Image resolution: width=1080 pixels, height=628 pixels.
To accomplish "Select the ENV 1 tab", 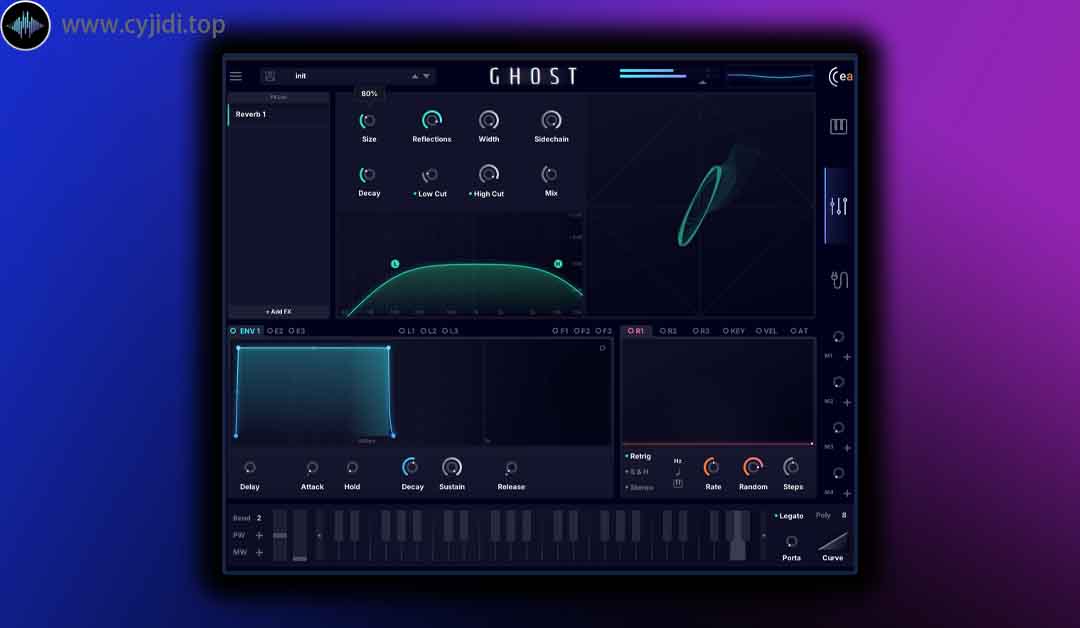I will coord(246,331).
